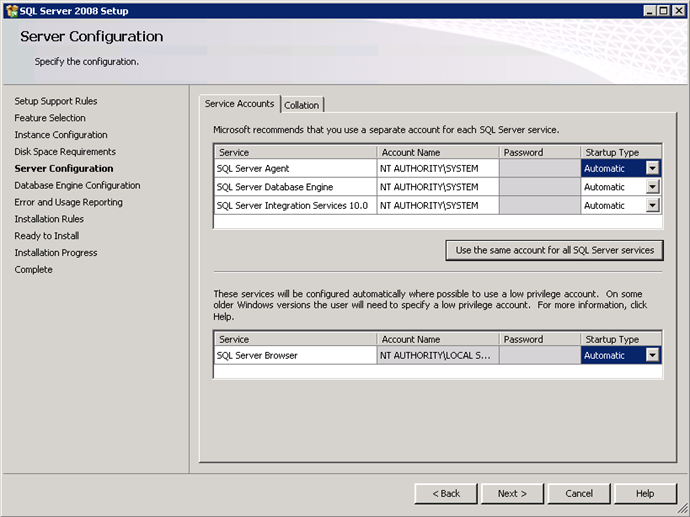This screenshot has width=690, height=517.
Task: Edit Account Name for SQL Server Agent
Action: point(438,169)
